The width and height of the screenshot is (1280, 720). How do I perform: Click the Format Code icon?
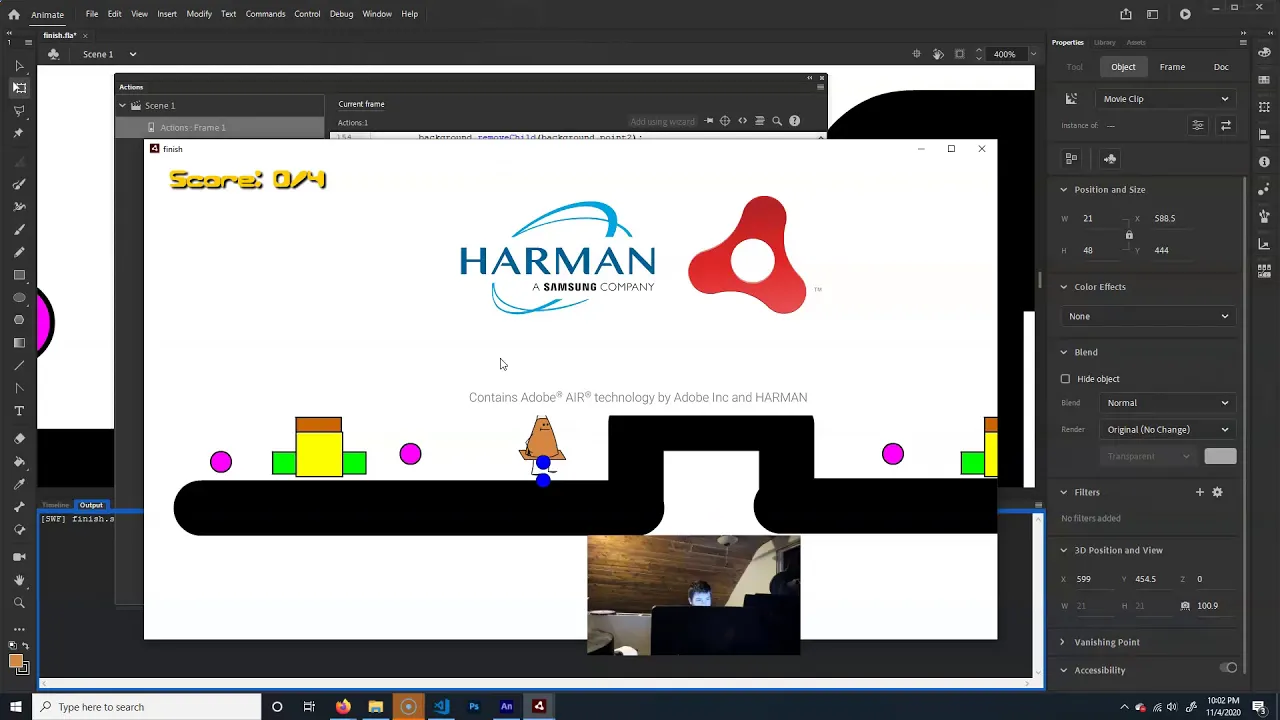(x=760, y=121)
